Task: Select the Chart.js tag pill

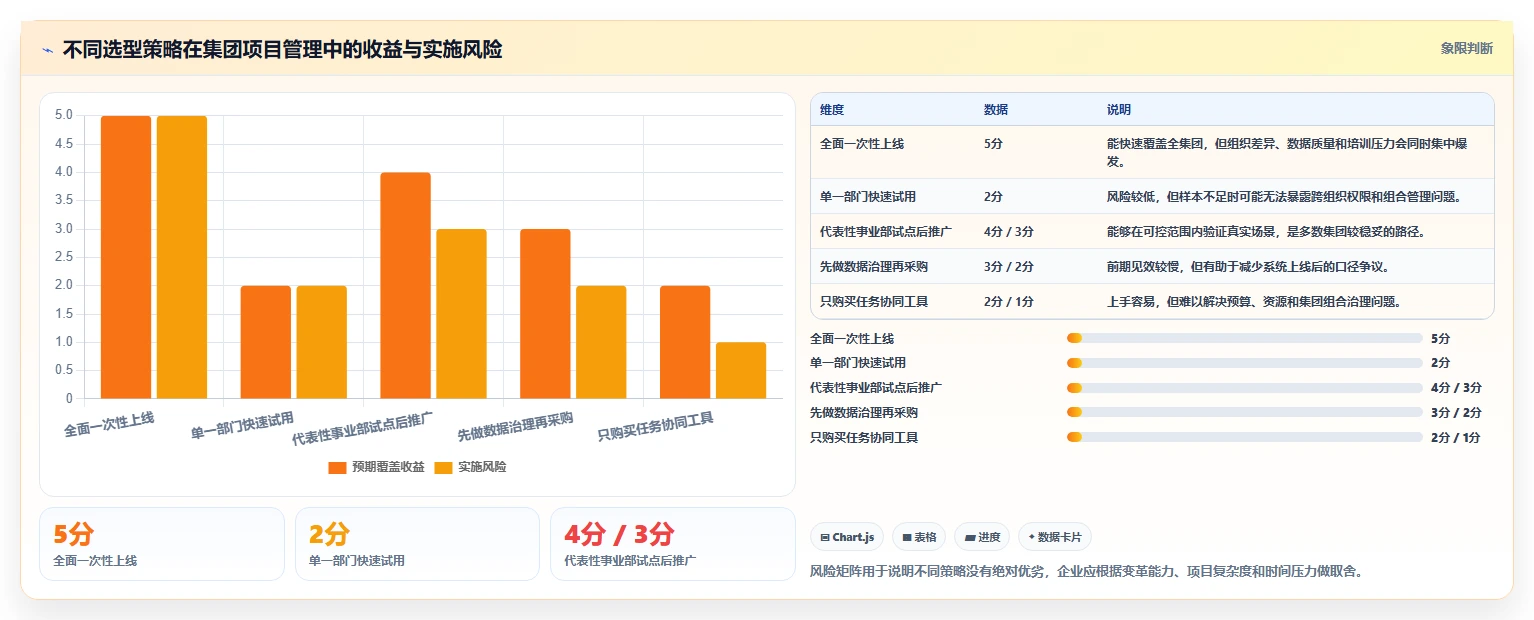Action: (847, 537)
